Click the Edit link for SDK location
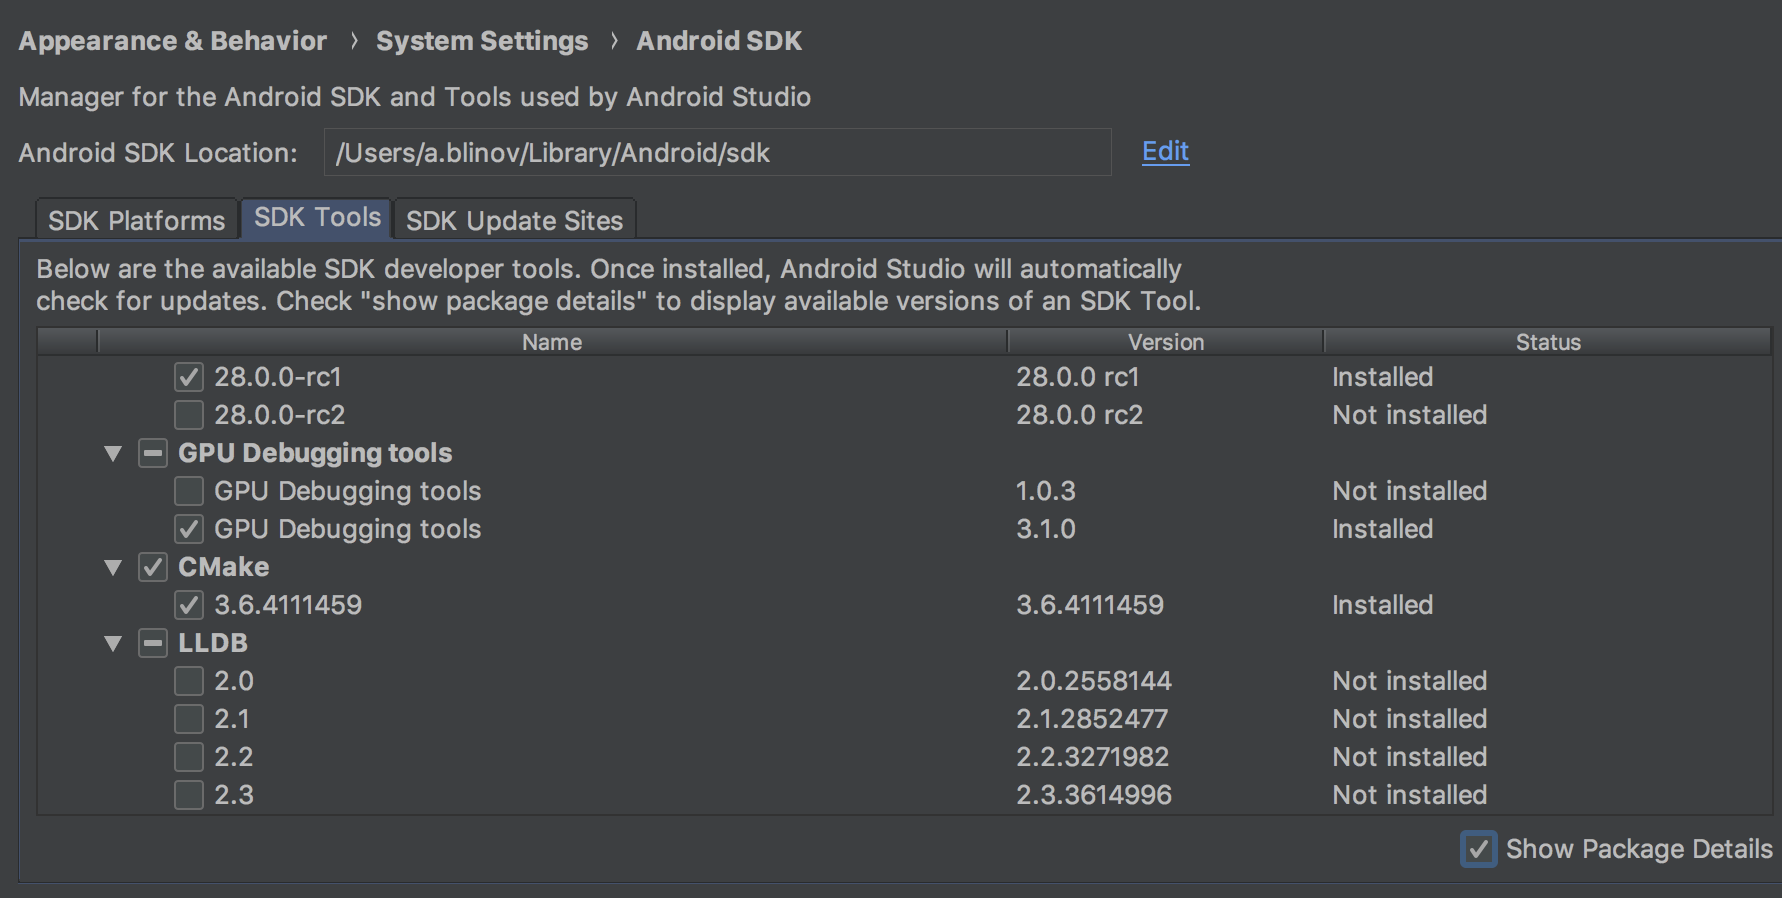1782x898 pixels. click(1165, 151)
